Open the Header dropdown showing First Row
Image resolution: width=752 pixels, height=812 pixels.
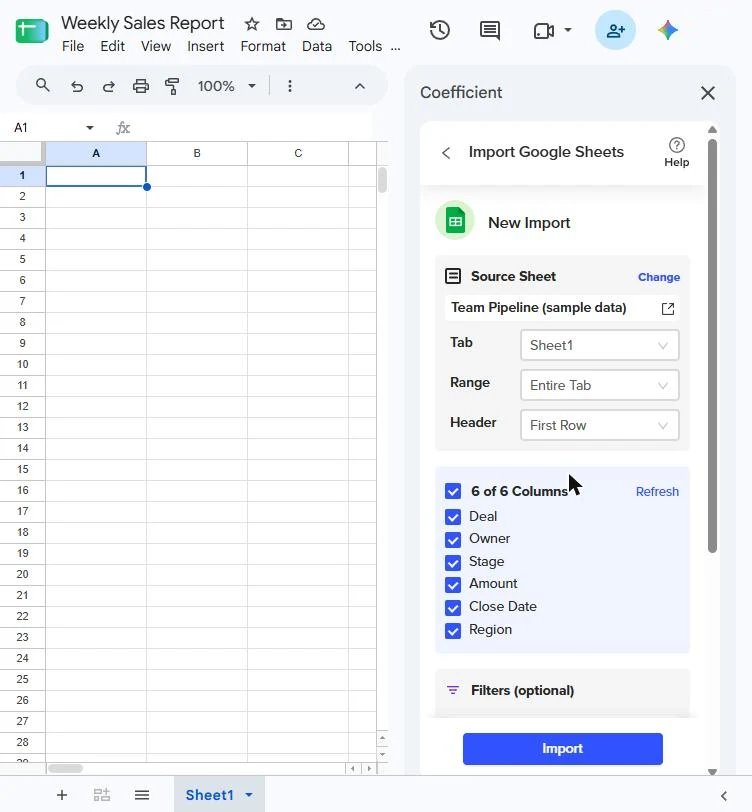tap(600, 425)
